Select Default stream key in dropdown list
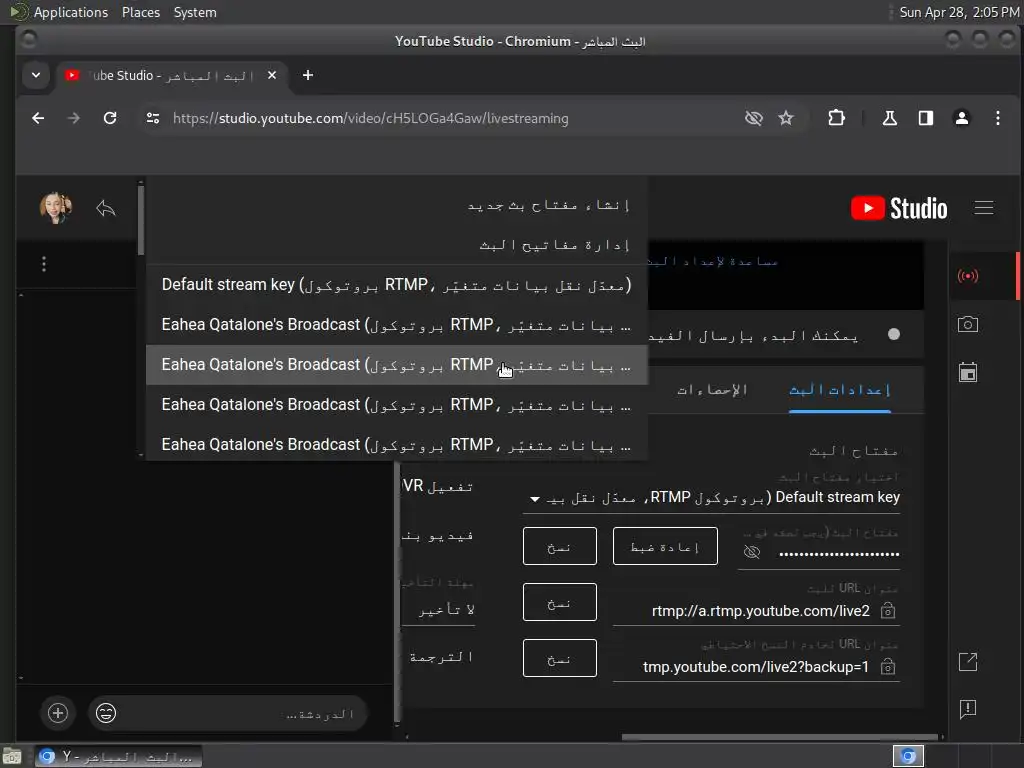This screenshot has height=768, width=1024. [397, 285]
